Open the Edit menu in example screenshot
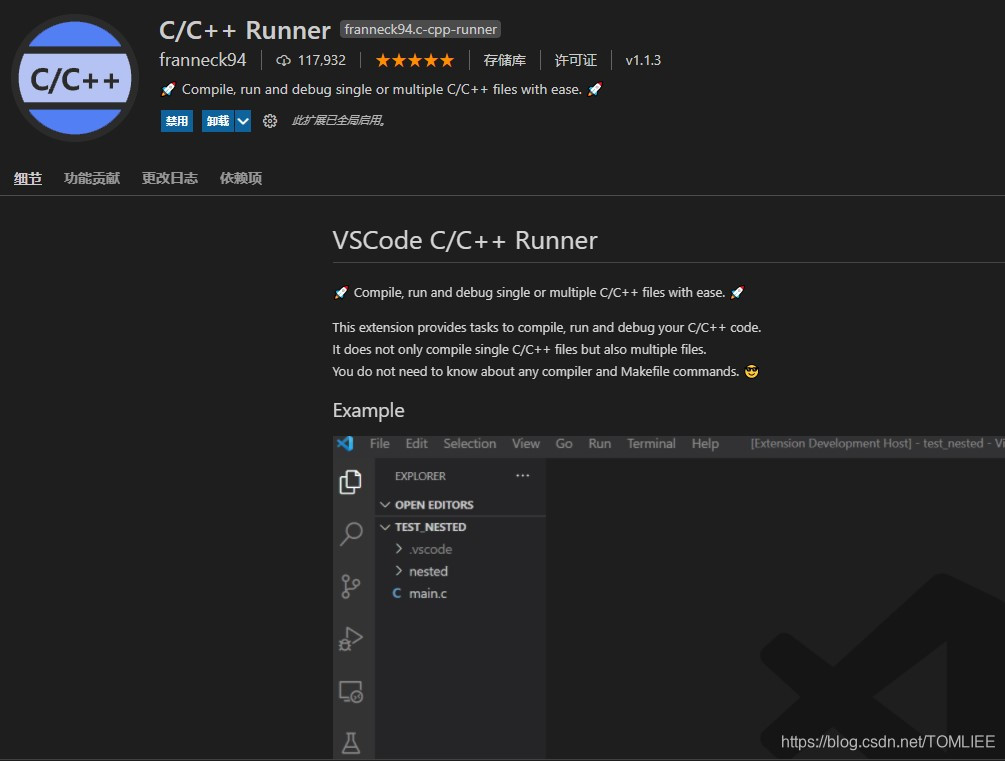 point(417,444)
